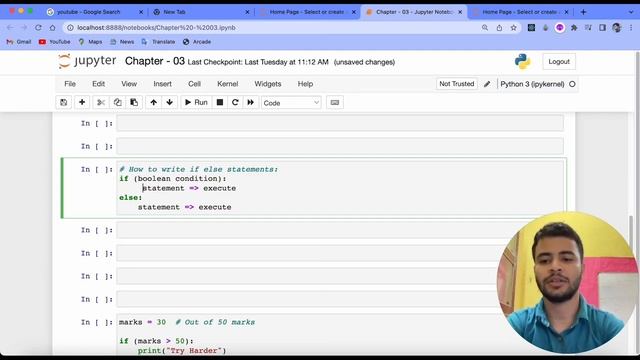
Task: Open the cell type Code dropdown
Action: 291,103
